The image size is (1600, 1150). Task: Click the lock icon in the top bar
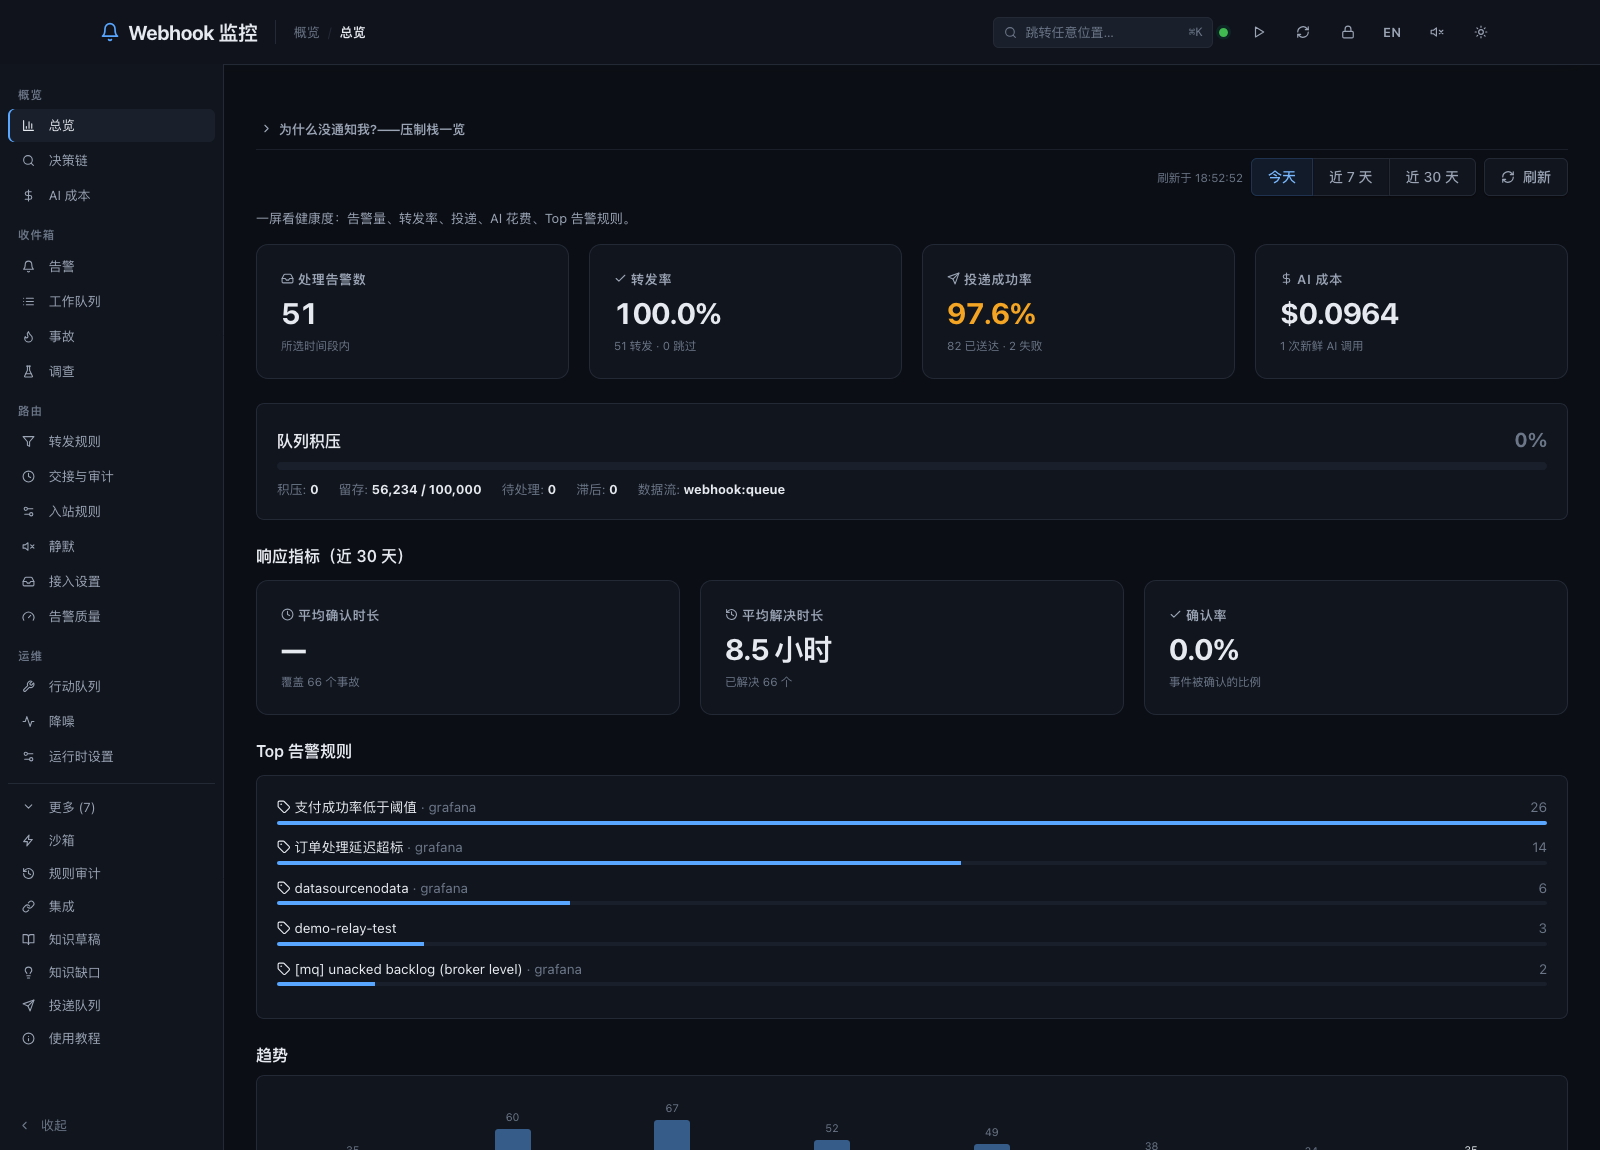coord(1348,32)
